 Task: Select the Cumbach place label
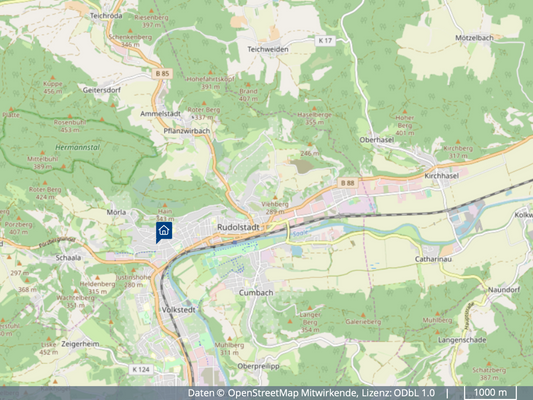tap(256, 293)
